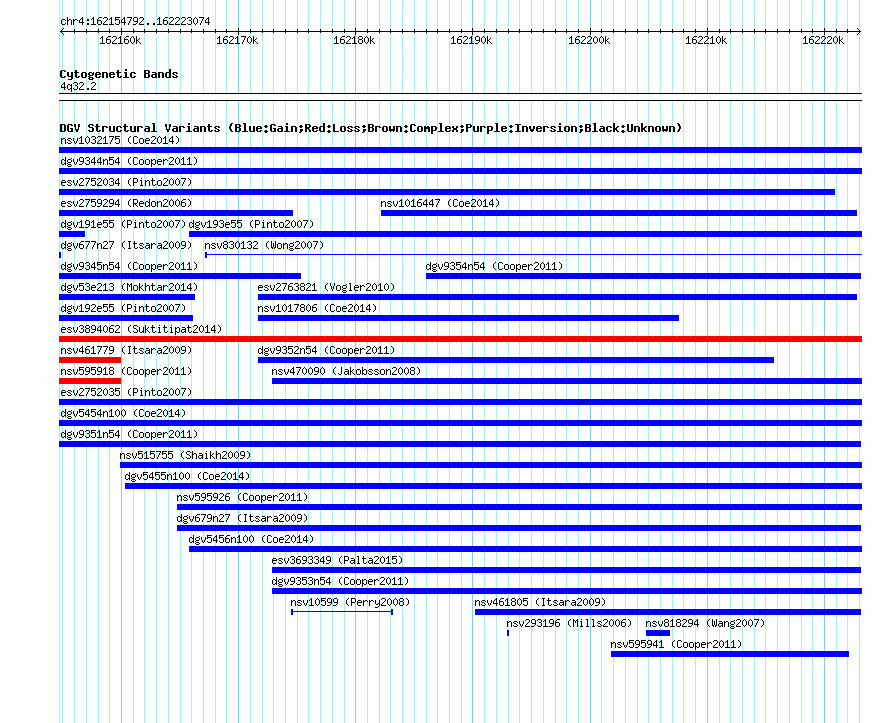The width and height of the screenshot is (890, 723).
Task: Select the red nsv461779 loss bar
Action: pyautogui.click(x=90, y=360)
